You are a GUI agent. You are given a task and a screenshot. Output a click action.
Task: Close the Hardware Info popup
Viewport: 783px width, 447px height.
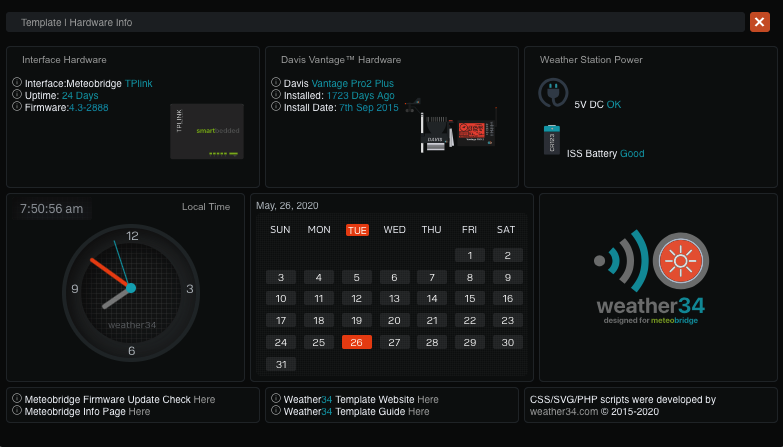760,22
